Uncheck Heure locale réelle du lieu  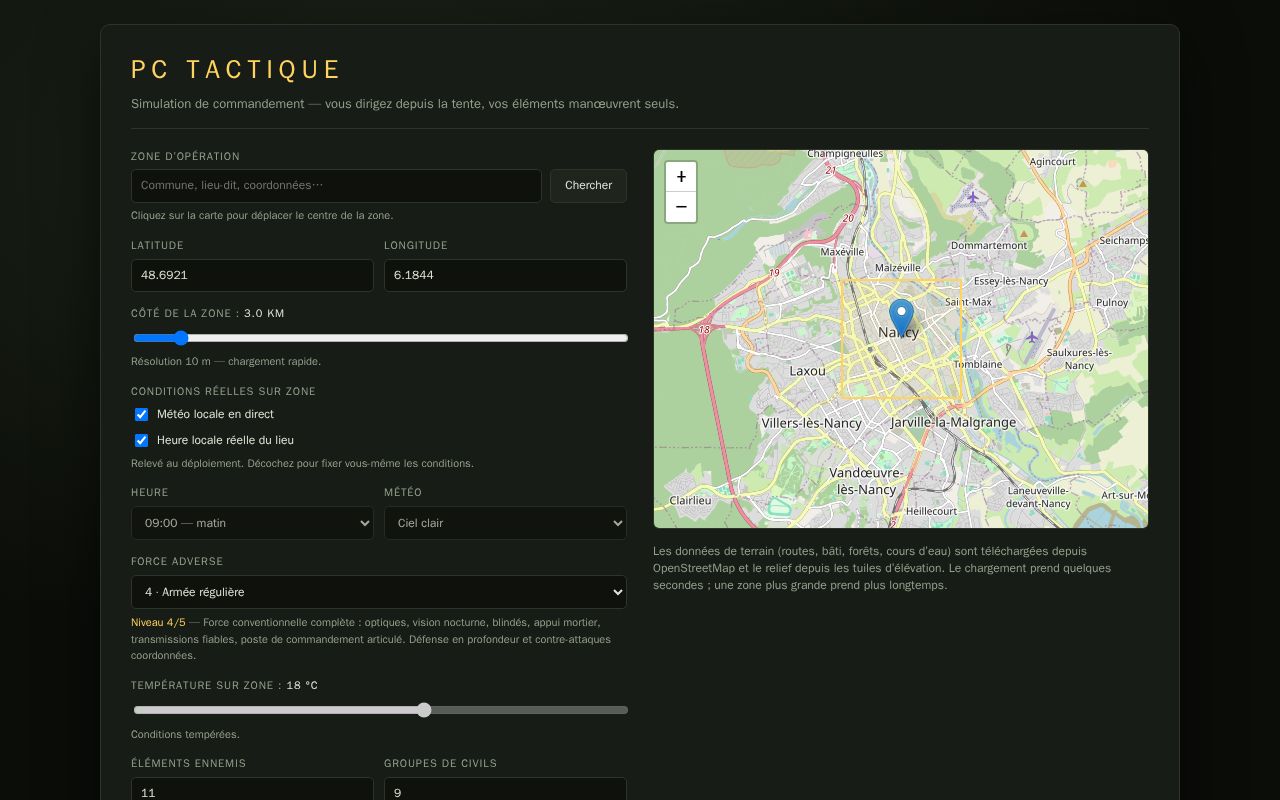tap(141, 440)
